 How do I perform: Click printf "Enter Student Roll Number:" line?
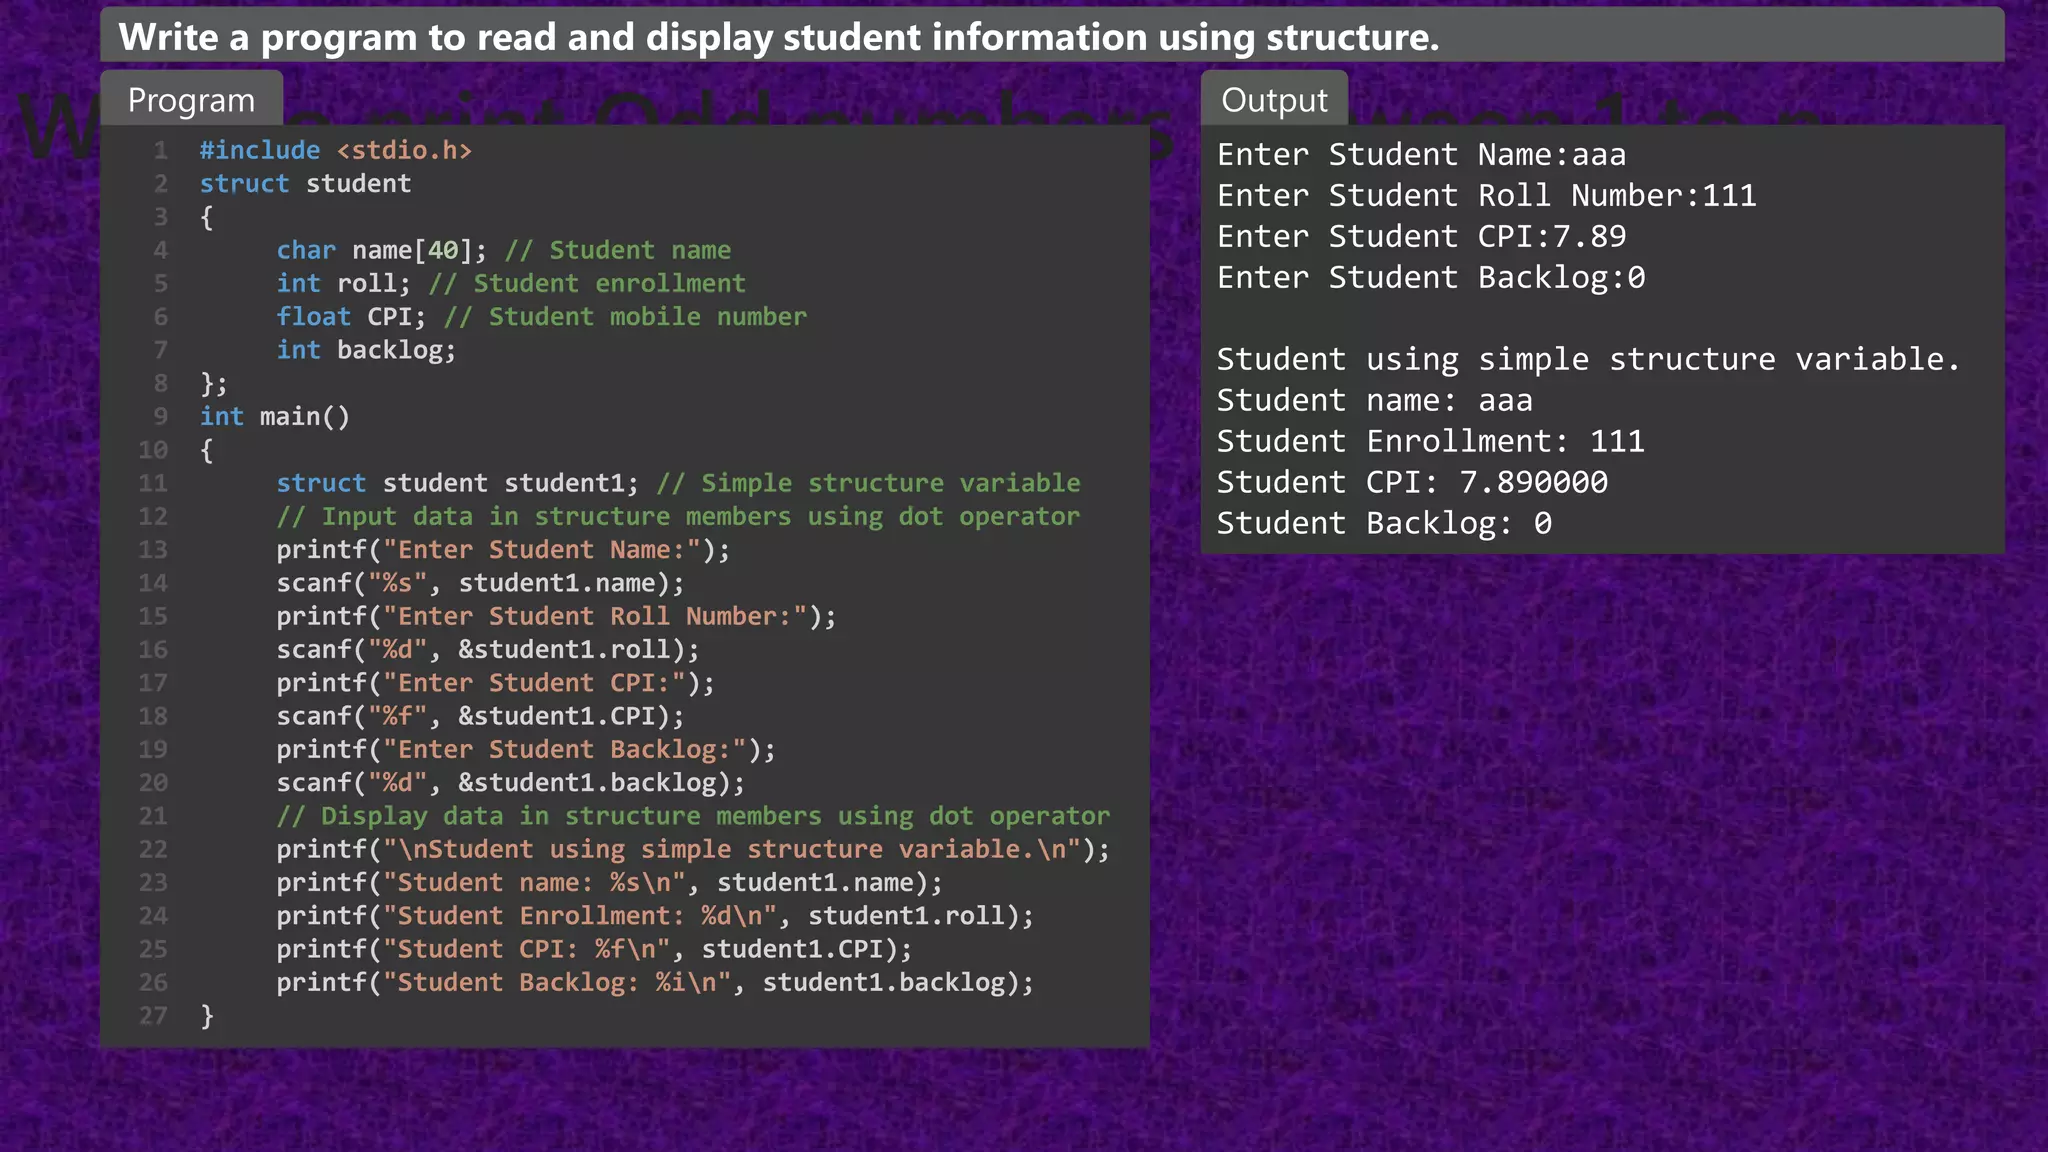click(556, 616)
